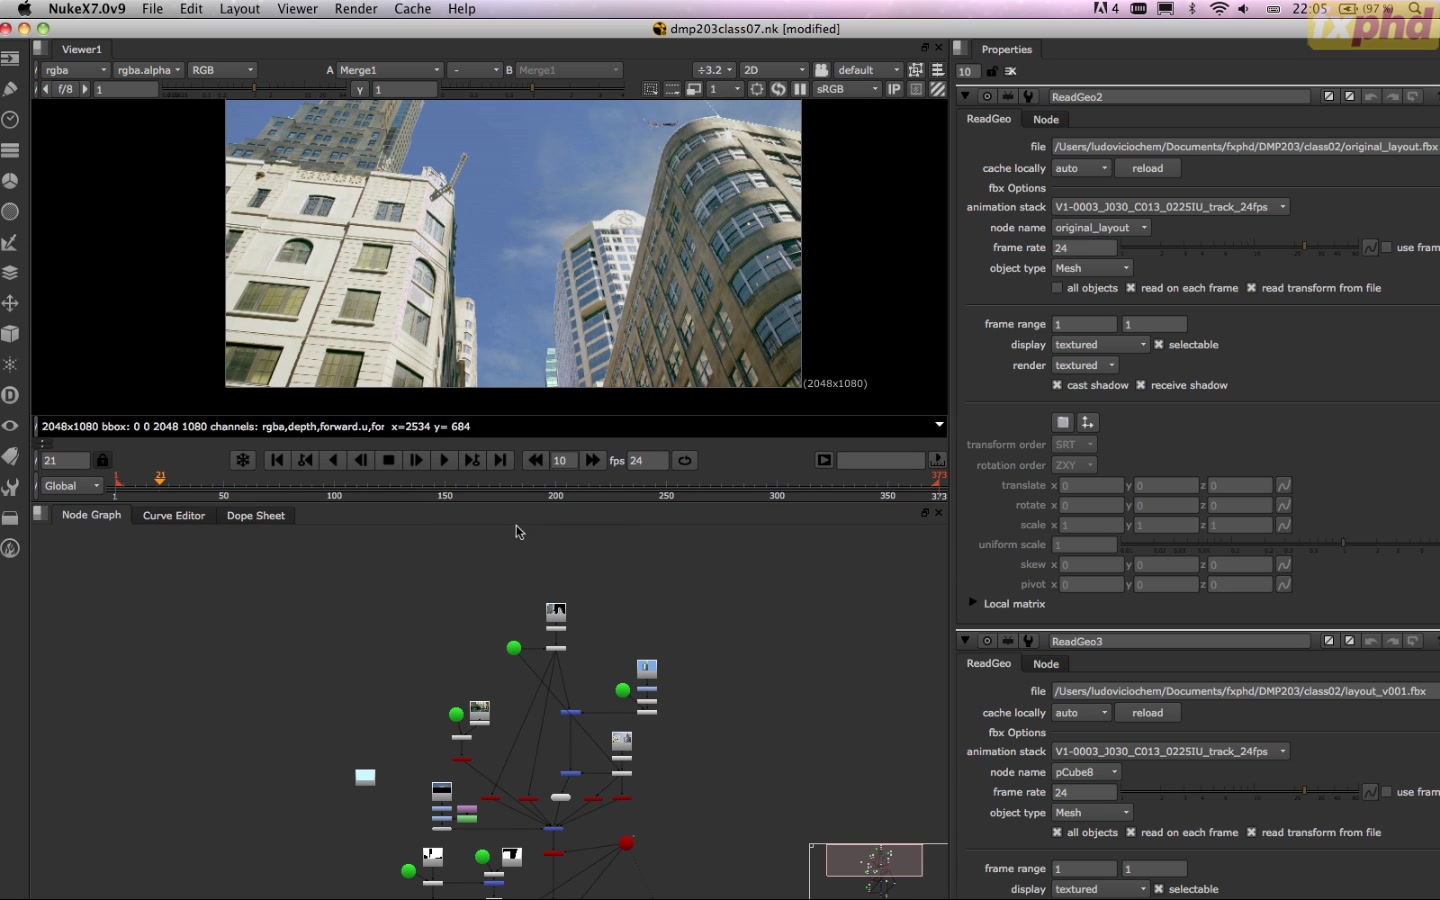This screenshot has height=900, width=1440.
Task: Click reload button in ReadGeo2
Action: point(1147,168)
